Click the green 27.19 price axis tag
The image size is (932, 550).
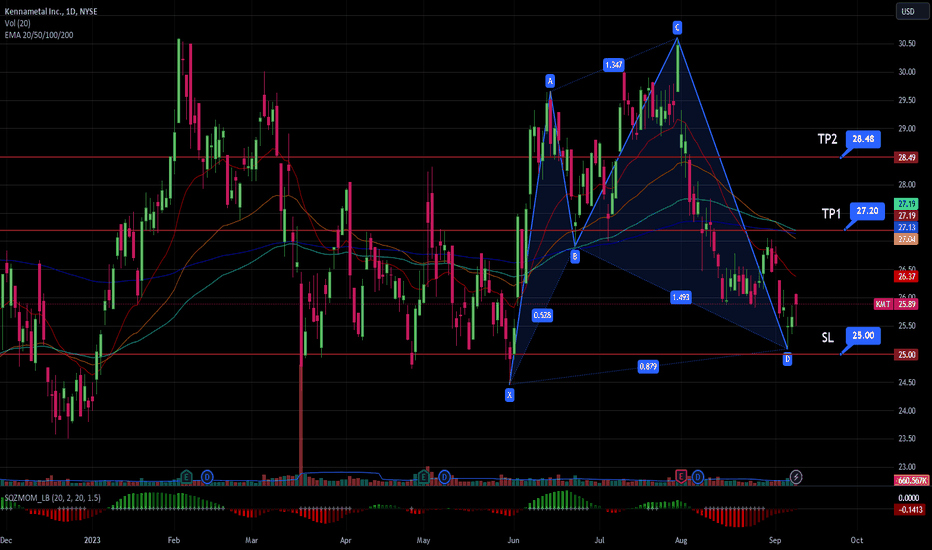pos(906,204)
